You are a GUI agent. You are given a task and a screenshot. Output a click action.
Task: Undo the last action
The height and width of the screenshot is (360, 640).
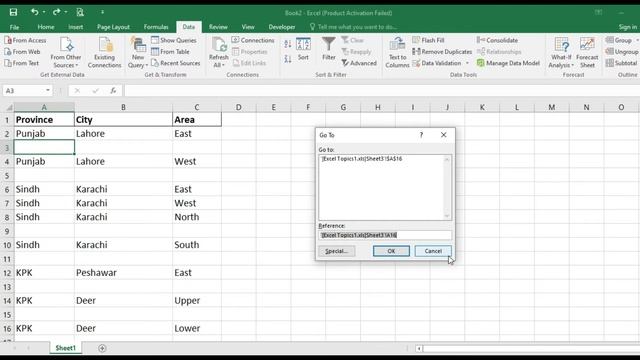pyautogui.click(x=34, y=12)
